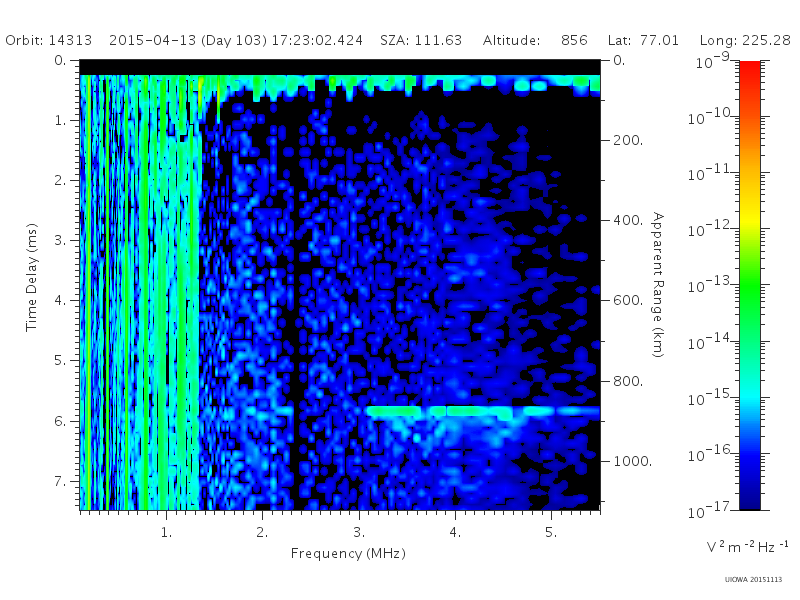Viewport: 800px width, 600px height.
Task: Click the '7.' time delay tick label
Action: pos(60,481)
